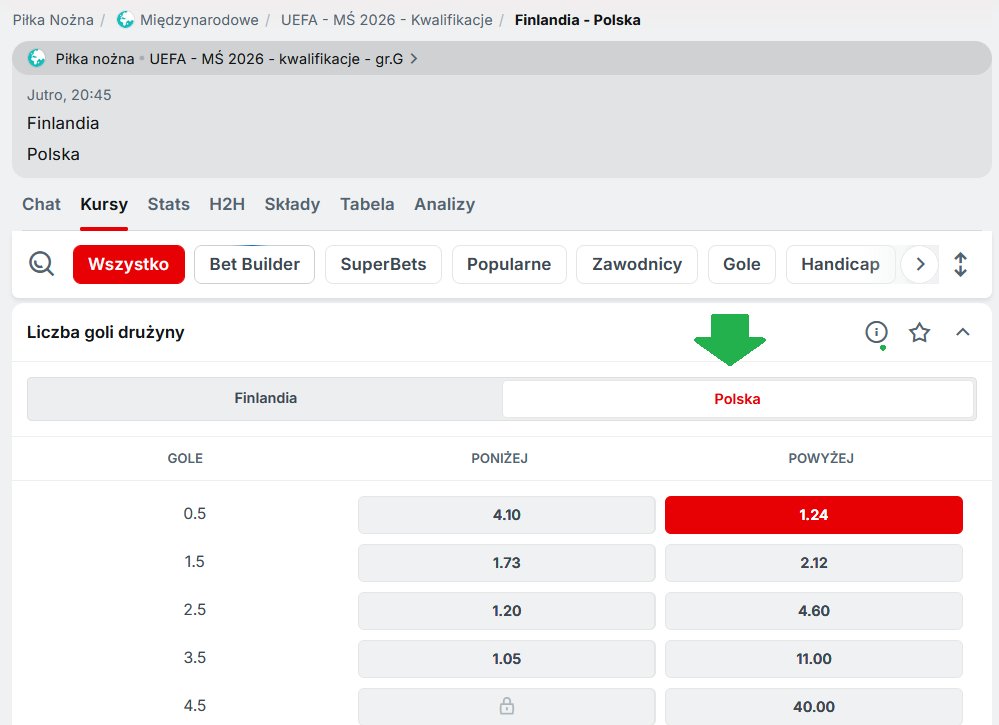Filter markets by Handicap
Screen dimensions: 999x725
840,264
